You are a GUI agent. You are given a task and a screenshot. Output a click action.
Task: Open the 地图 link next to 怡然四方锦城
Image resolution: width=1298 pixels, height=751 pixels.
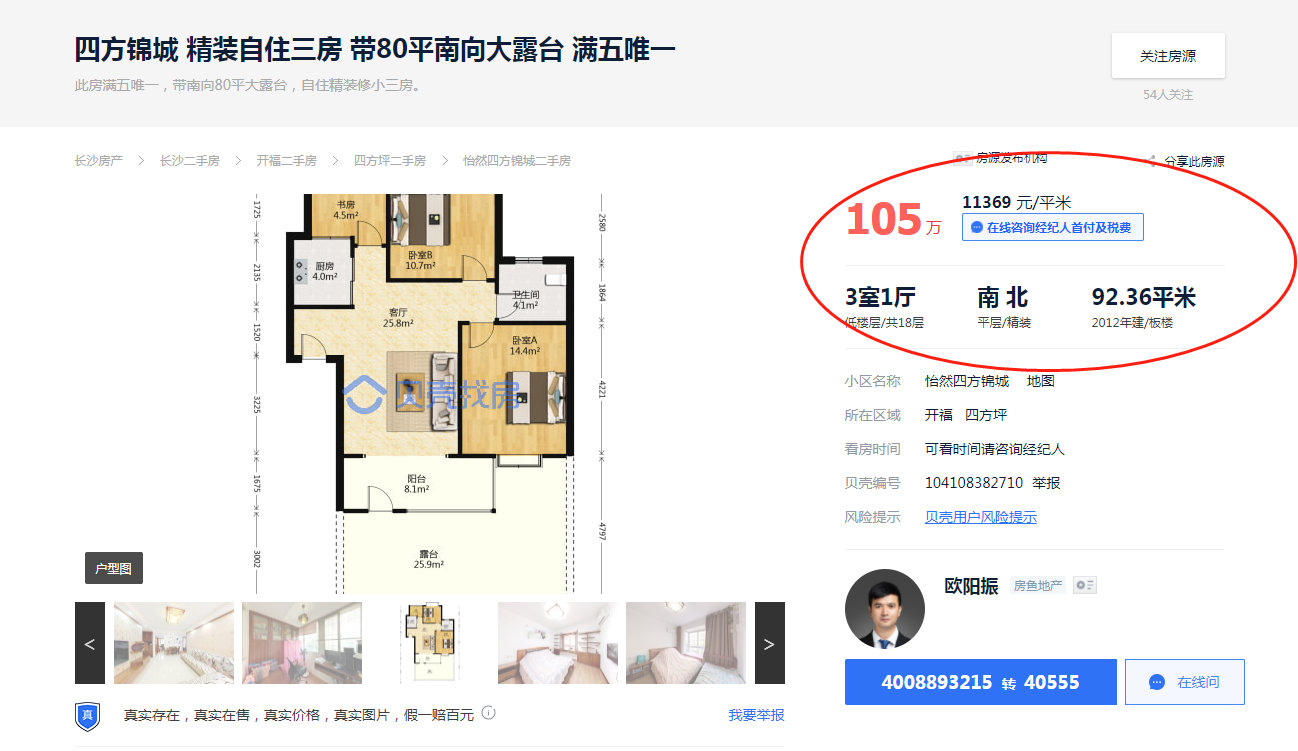pos(1041,381)
